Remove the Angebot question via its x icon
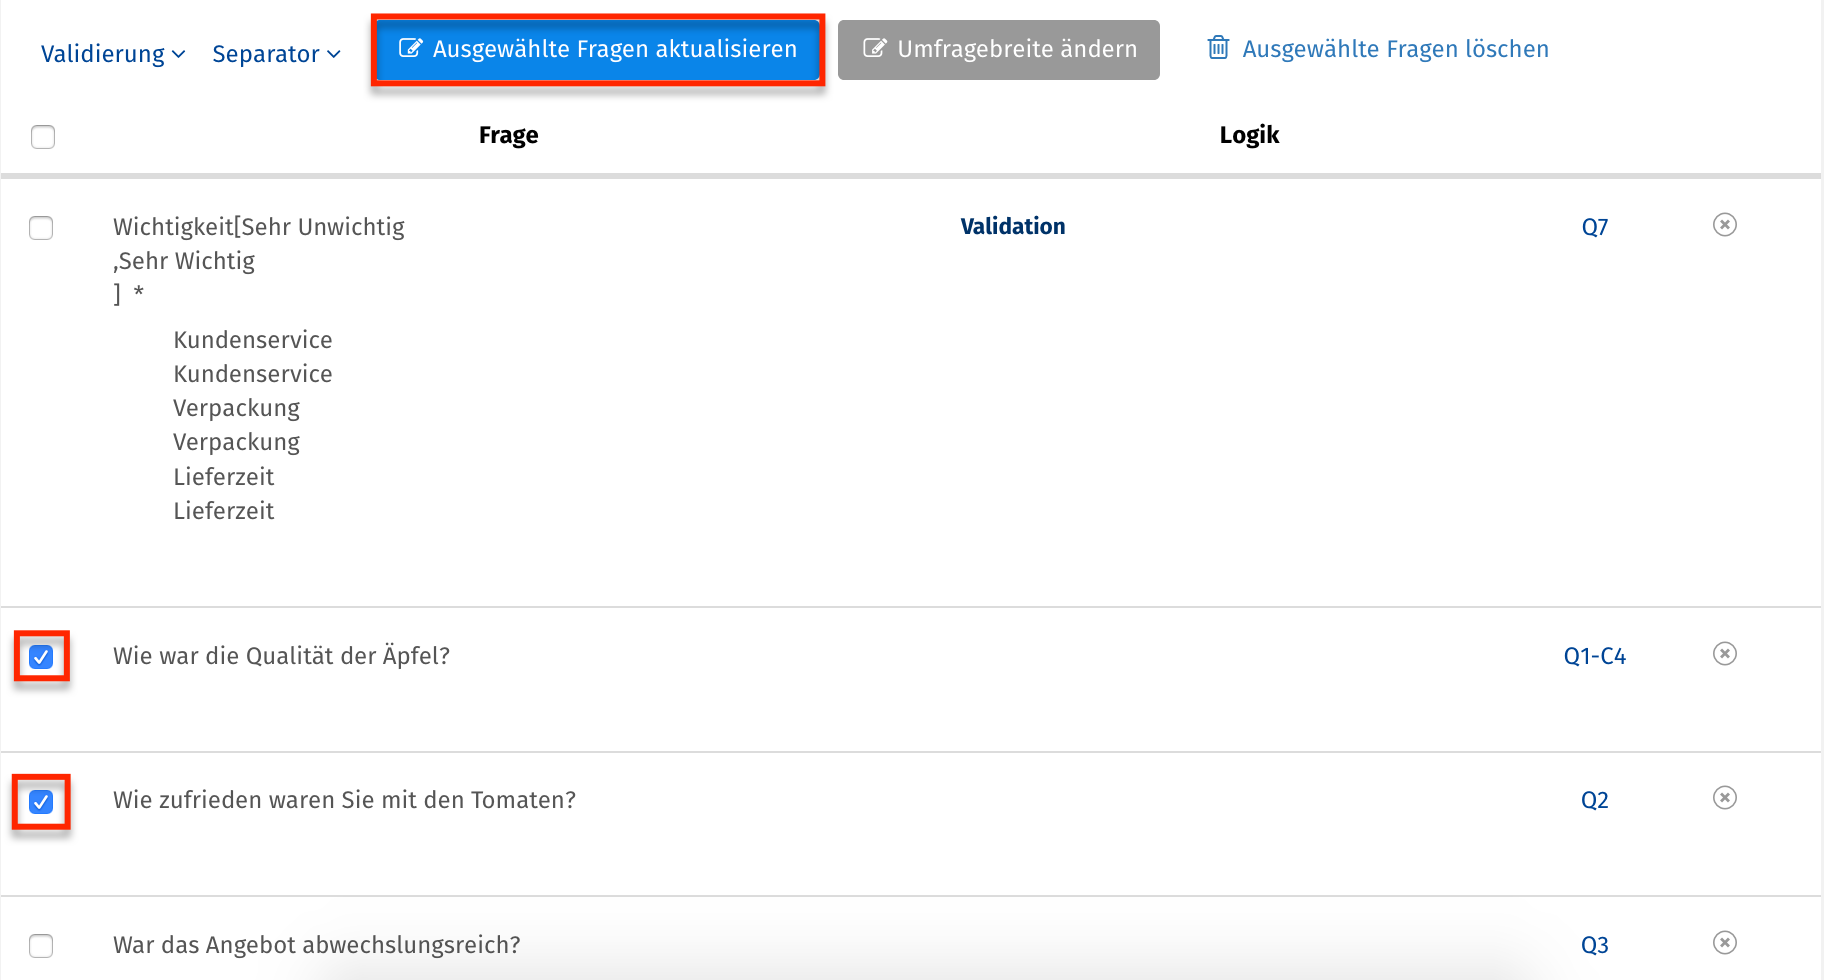 point(1724,942)
